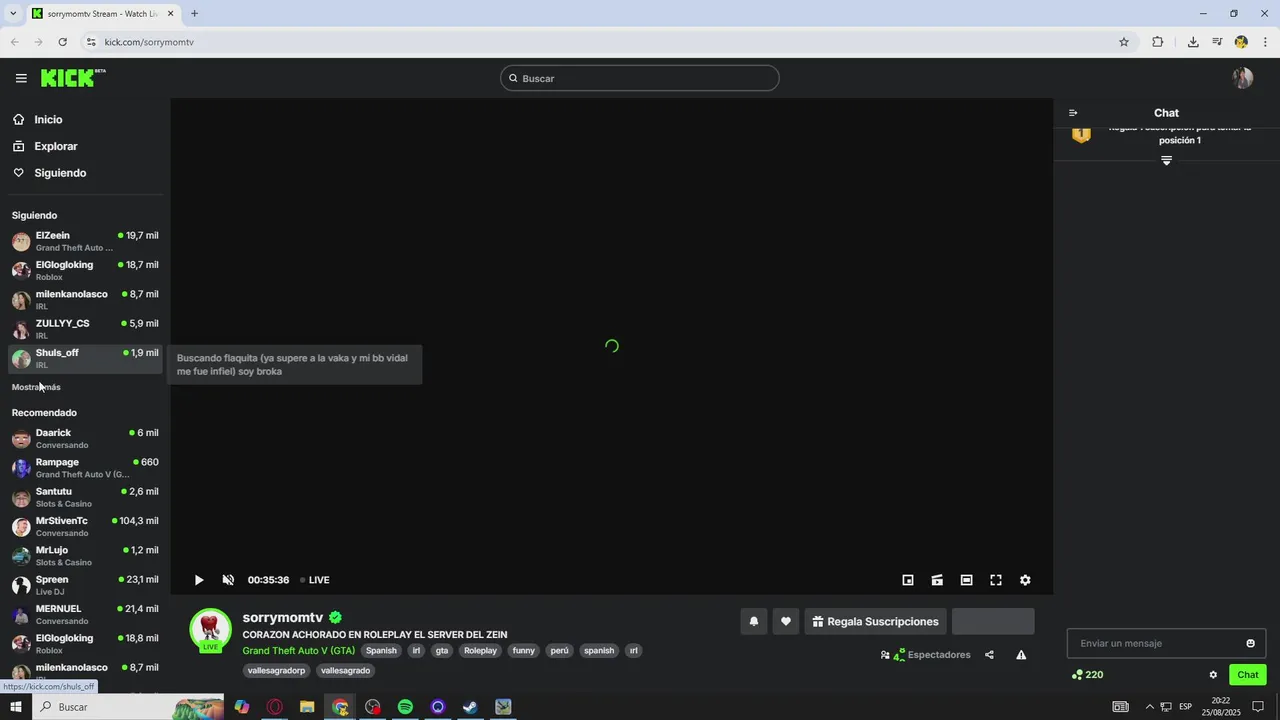Image resolution: width=1280 pixels, height=720 pixels.
Task: Open Siguiendo in the sidebar
Action: tap(60, 173)
